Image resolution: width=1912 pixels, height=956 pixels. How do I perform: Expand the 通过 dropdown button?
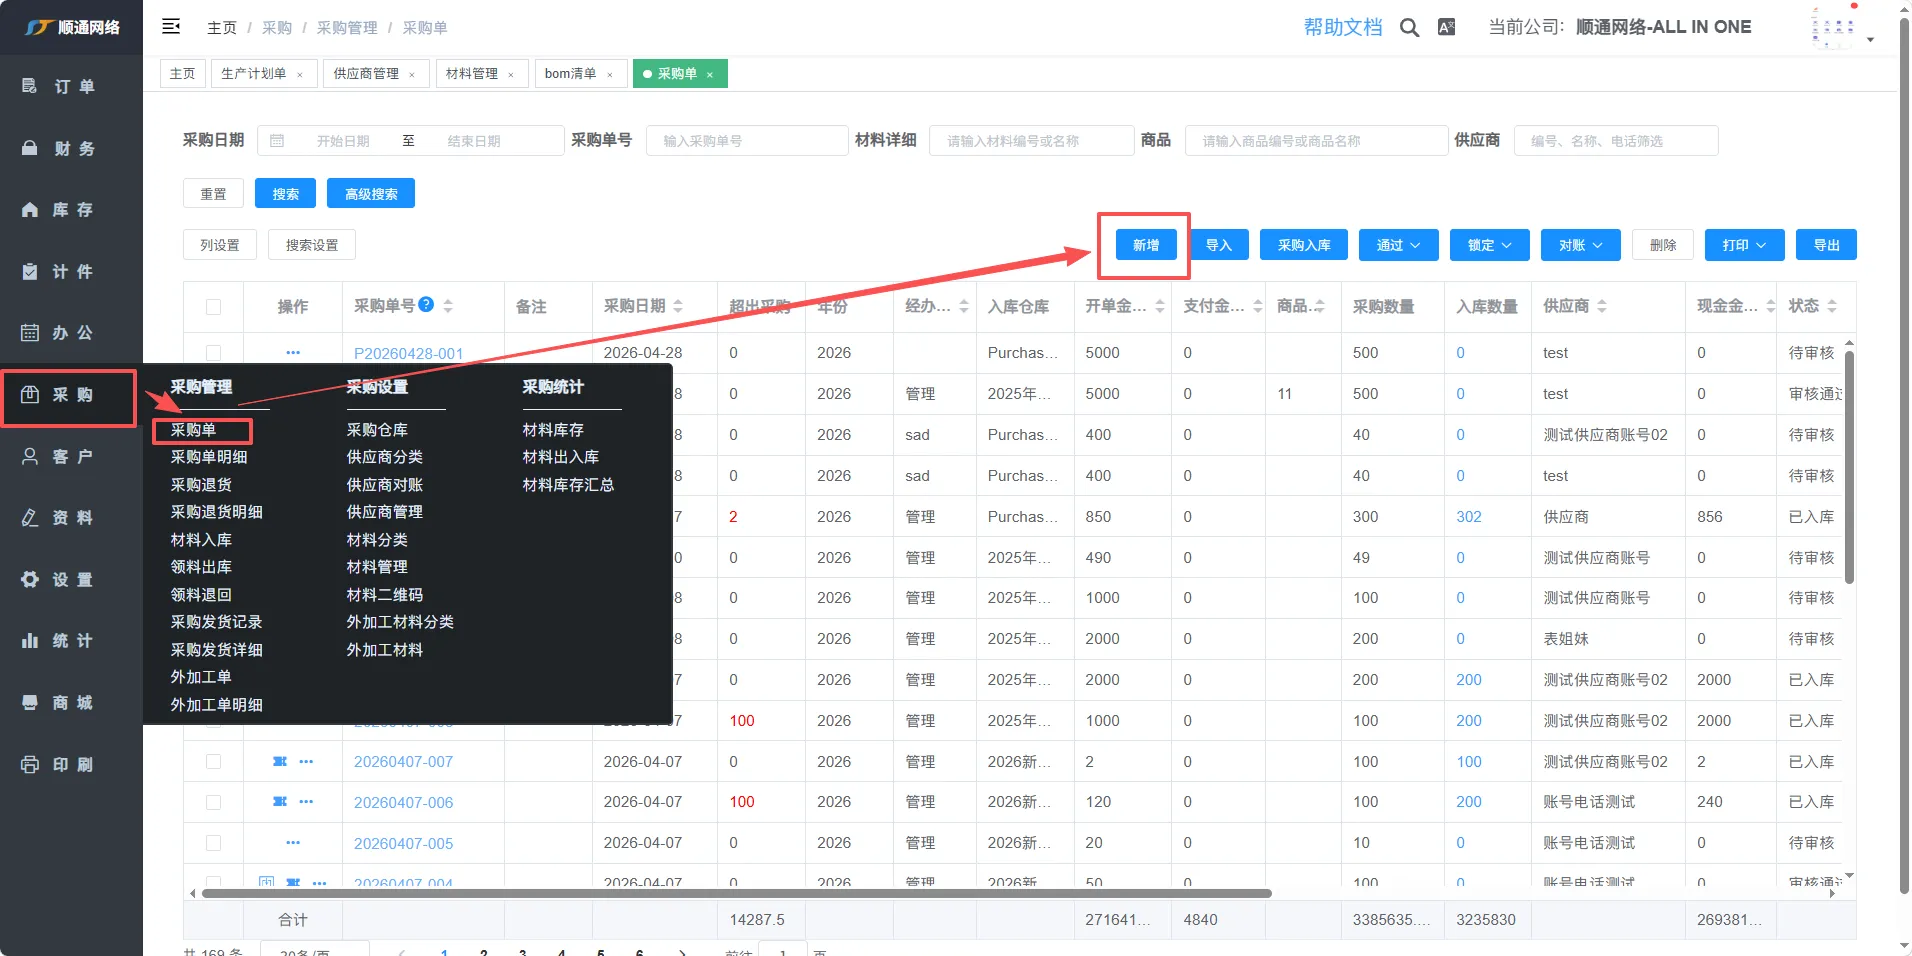[1398, 245]
